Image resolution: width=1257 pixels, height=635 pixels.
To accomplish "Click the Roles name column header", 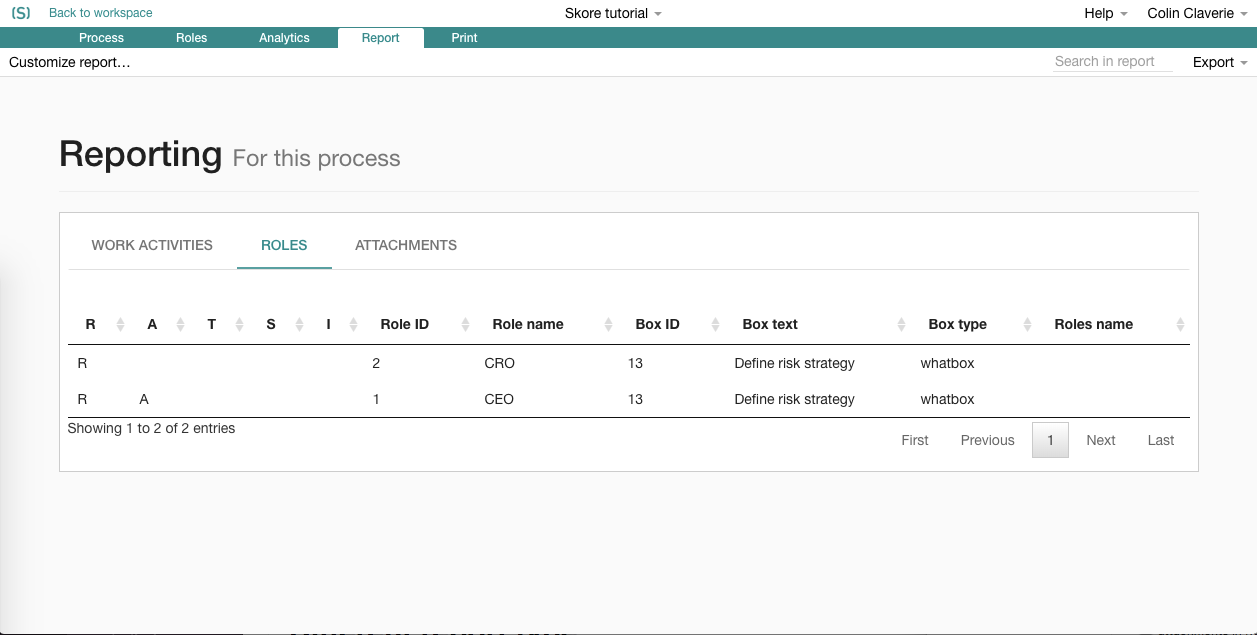I will pyautogui.click(x=1094, y=324).
